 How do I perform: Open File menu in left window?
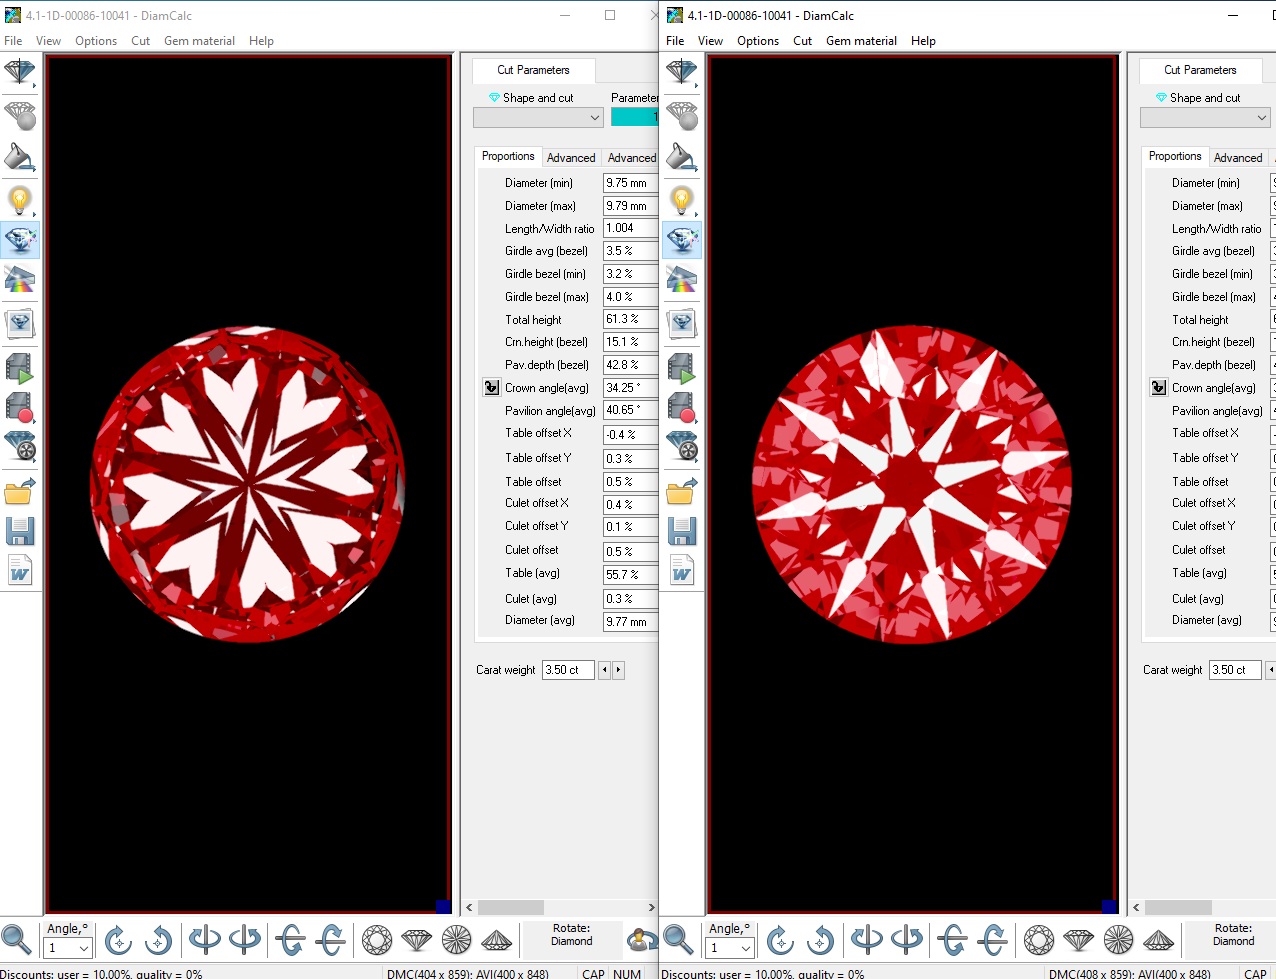pos(13,41)
